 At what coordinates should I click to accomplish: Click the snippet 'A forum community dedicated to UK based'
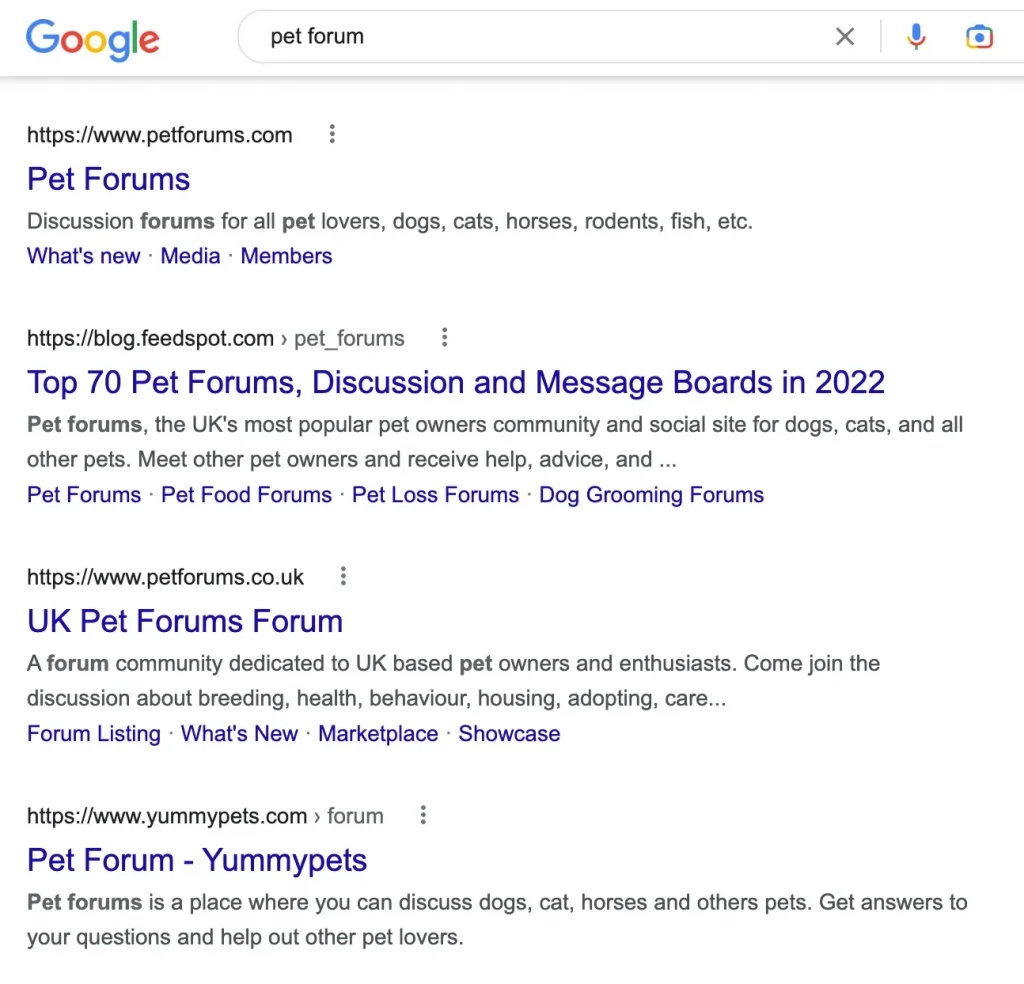[454, 681]
